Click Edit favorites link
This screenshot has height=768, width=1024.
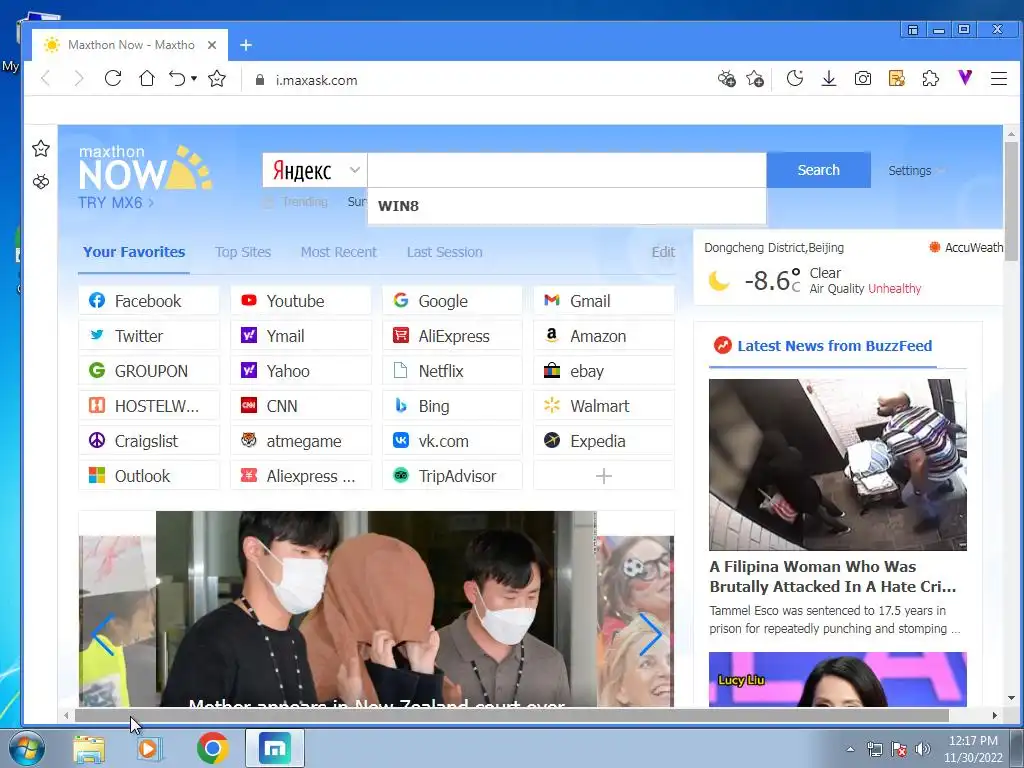(x=663, y=252)
